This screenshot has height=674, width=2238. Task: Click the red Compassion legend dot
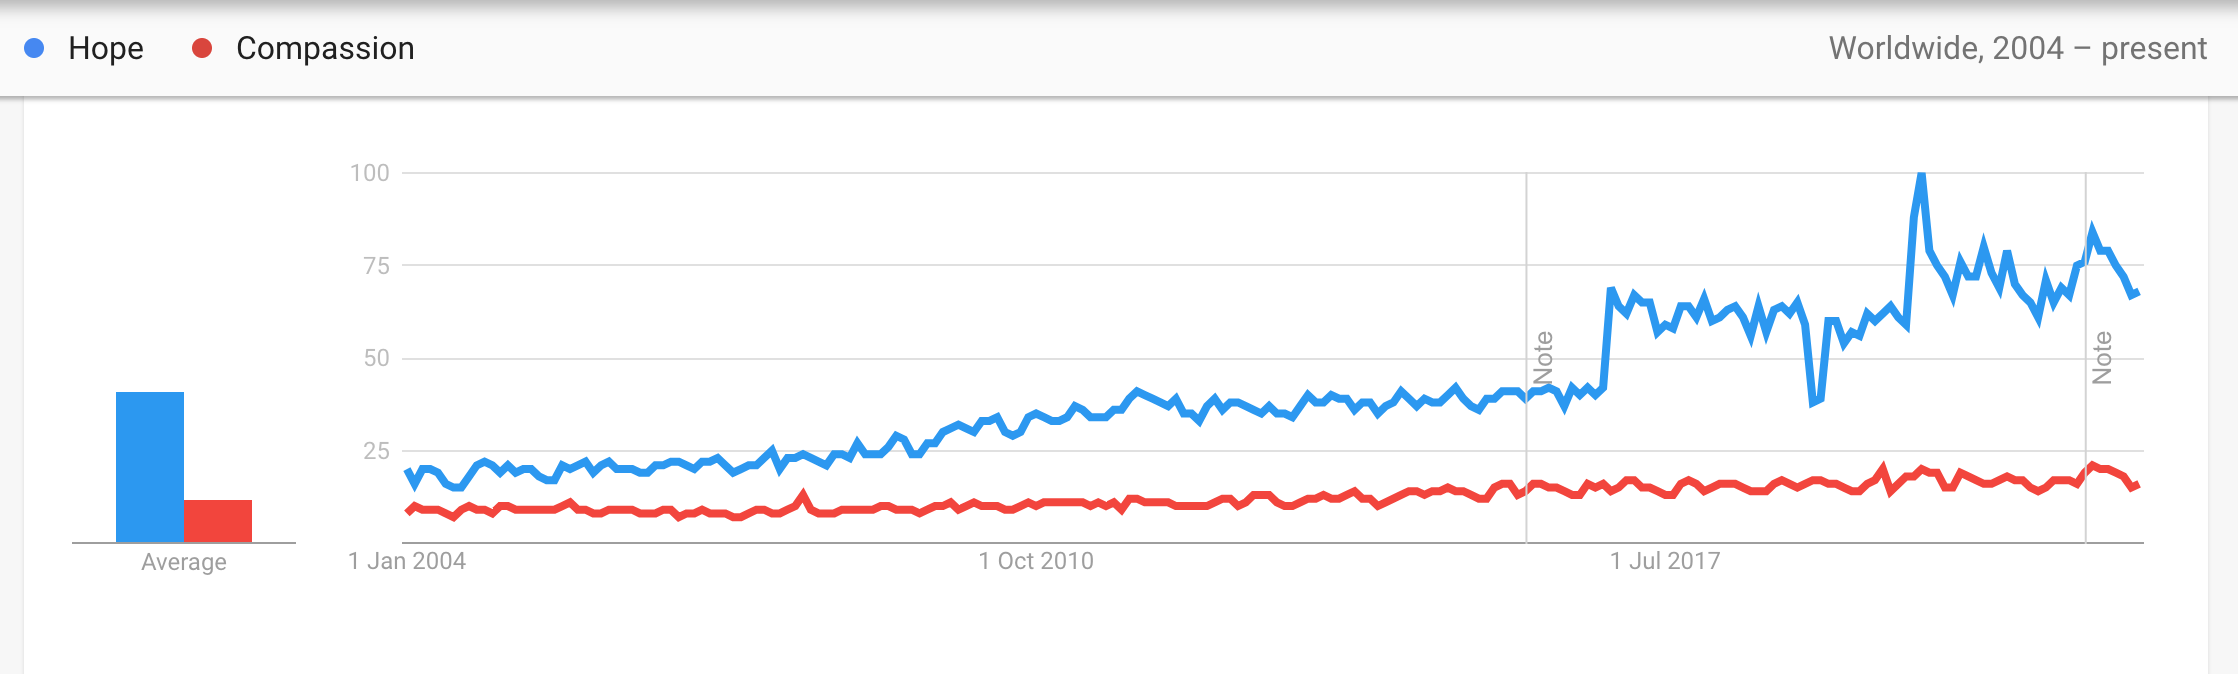202,48
